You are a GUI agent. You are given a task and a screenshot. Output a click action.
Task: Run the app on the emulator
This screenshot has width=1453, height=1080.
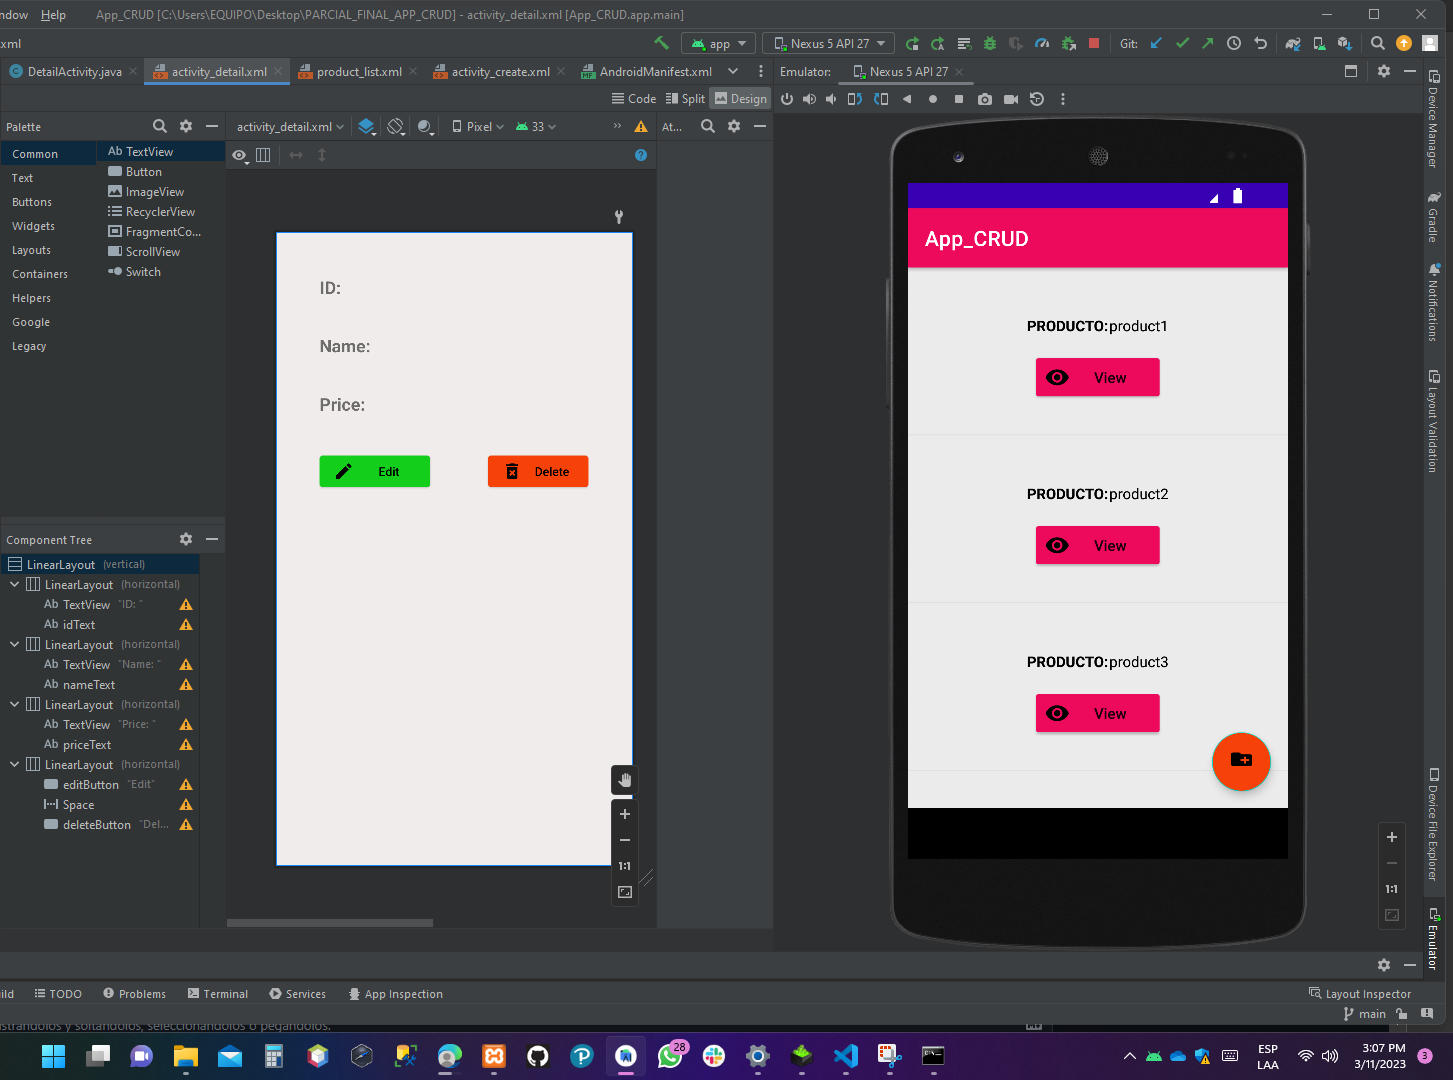click(912, 43)
